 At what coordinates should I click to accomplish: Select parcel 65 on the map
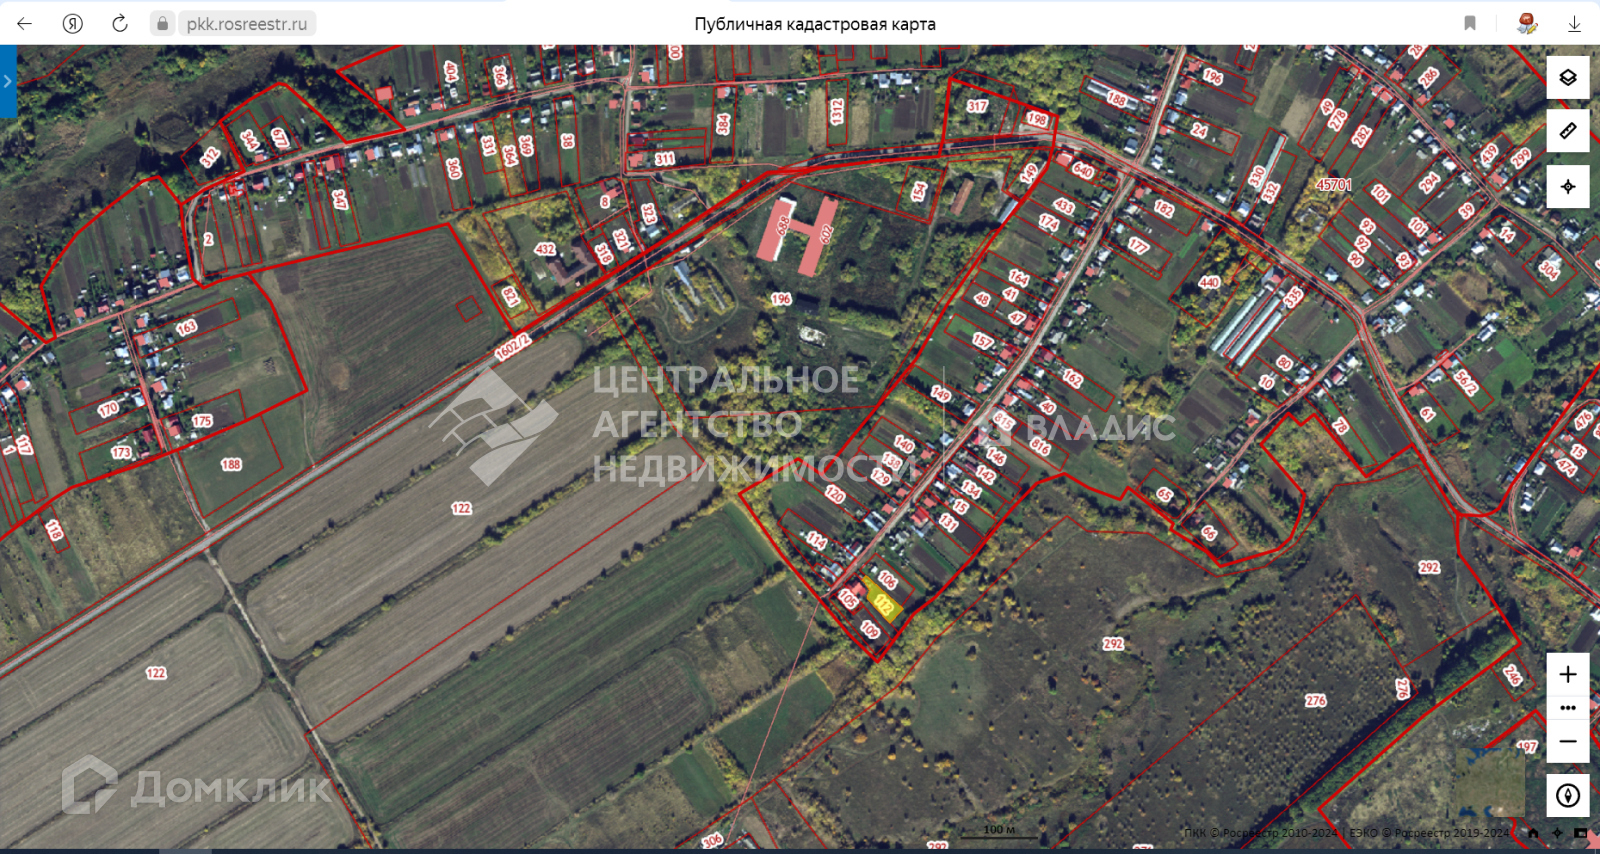[1164, 494]
